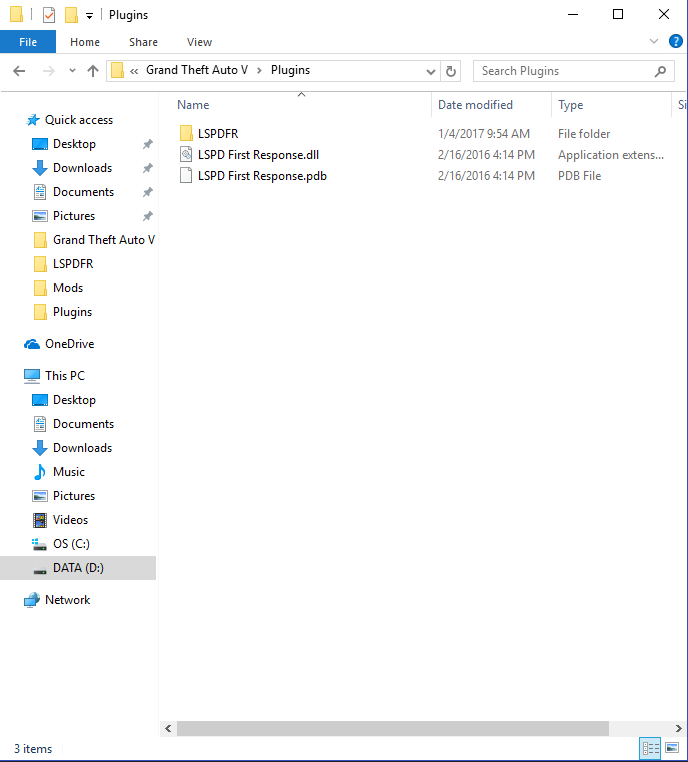Focus the Search Plugins field
This screenshot has width=688, height=762.
(573, 71)
